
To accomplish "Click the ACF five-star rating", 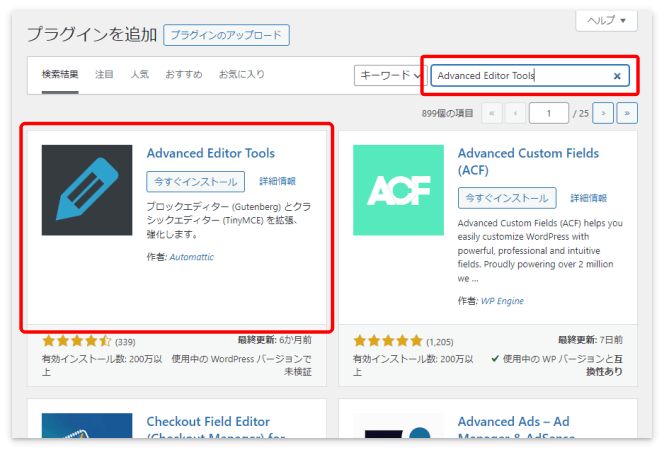I will 388,340.
